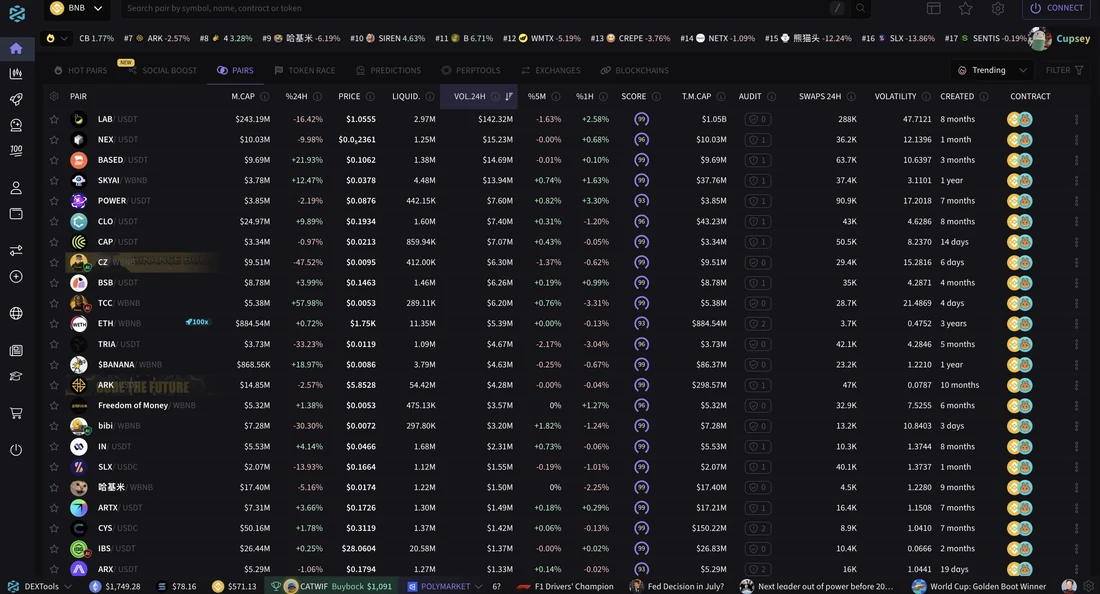This screenshot has width=1100, height=594.
Task: Favorite the LAB/USDT pair star
Action: (54, 119)
